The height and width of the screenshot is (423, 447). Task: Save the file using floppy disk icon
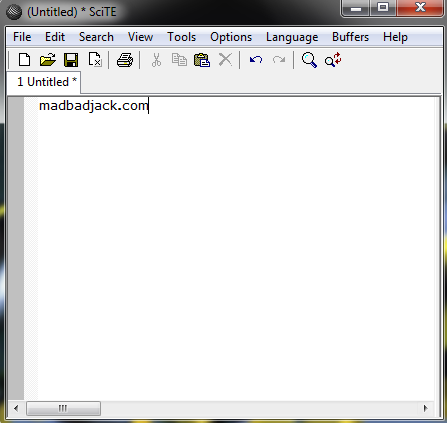(71, 60)
